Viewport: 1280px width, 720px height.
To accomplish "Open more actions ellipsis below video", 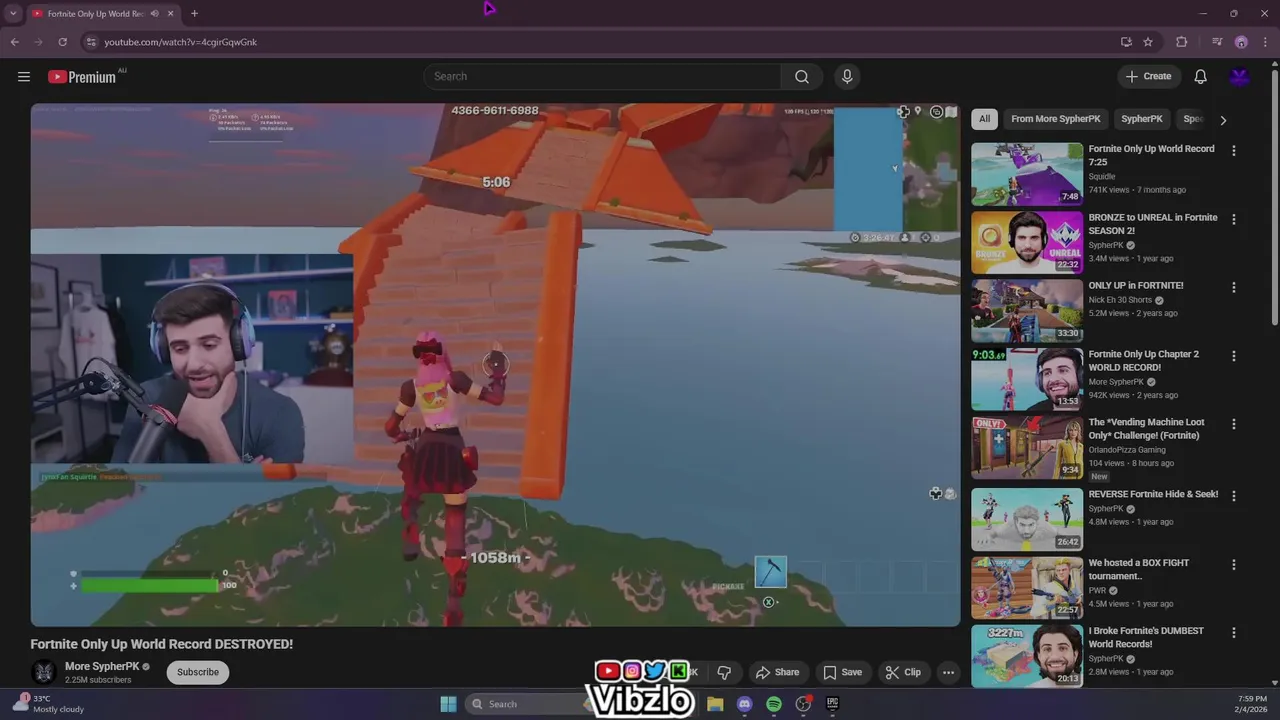I will tap(948, 672).
